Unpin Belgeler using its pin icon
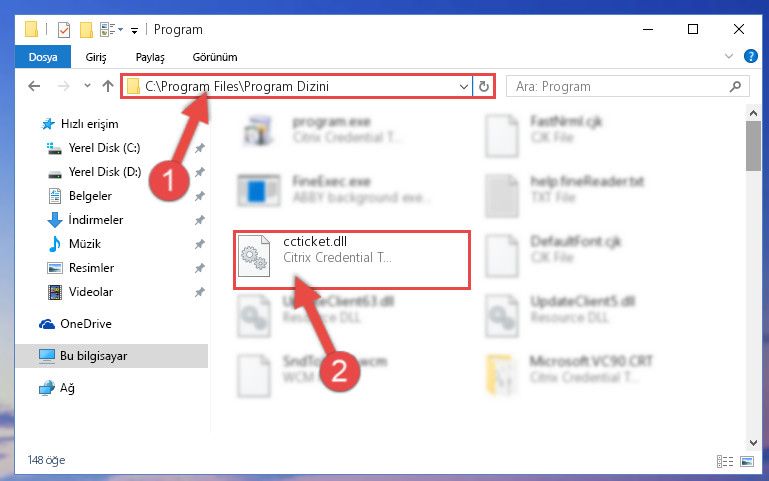 pos(200,196)
